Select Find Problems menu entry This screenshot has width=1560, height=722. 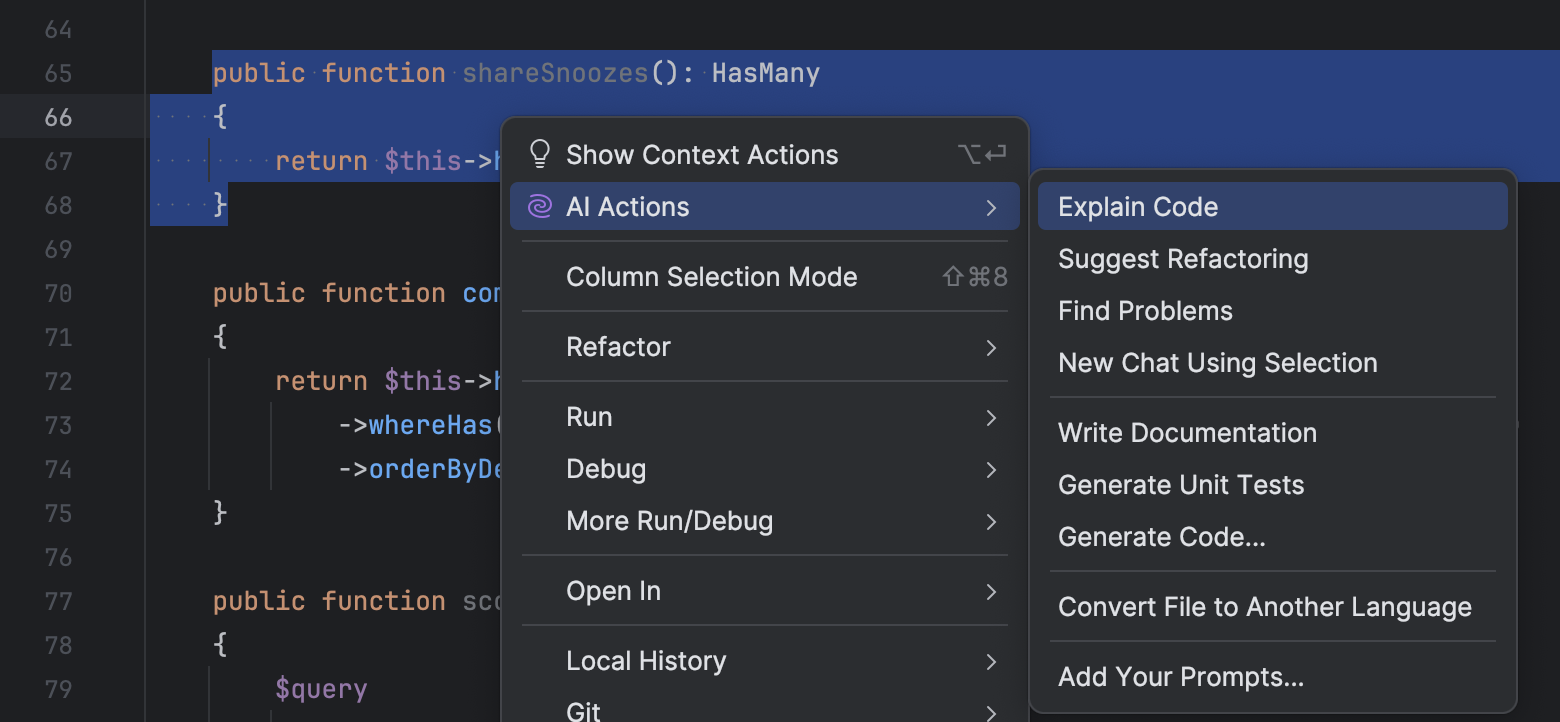coord(1145,311)
